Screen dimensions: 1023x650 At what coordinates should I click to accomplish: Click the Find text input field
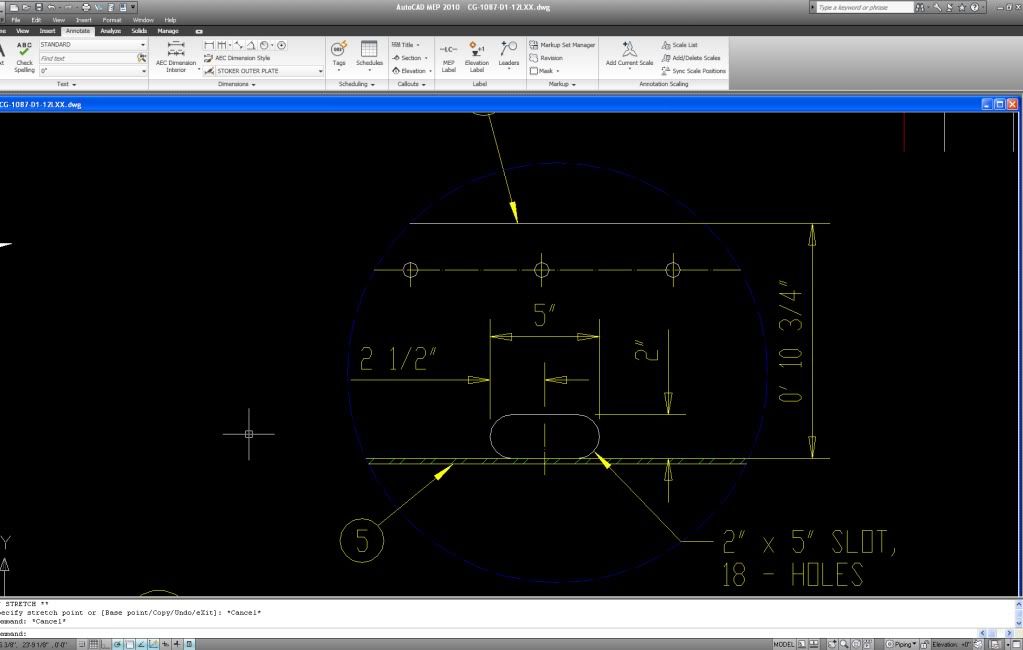[87, 58]
